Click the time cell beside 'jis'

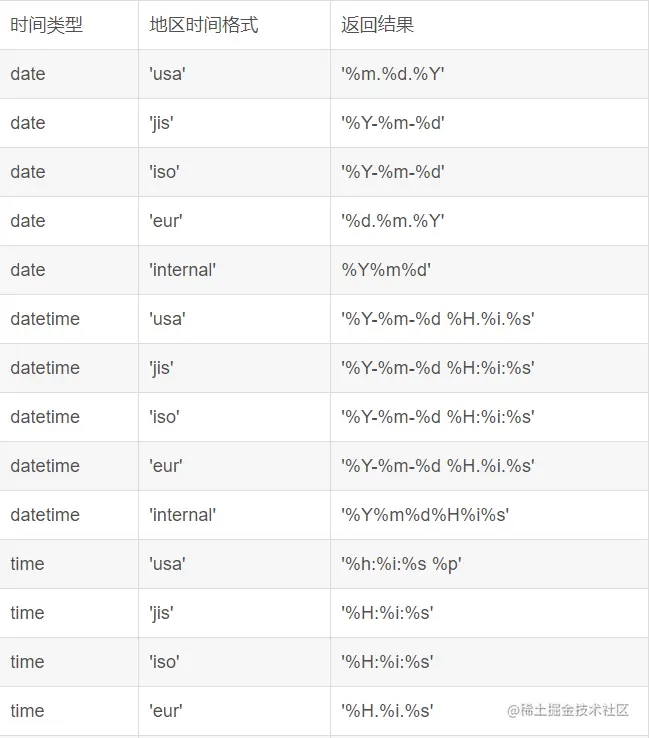pyautogui.click(x=27, y=613)
